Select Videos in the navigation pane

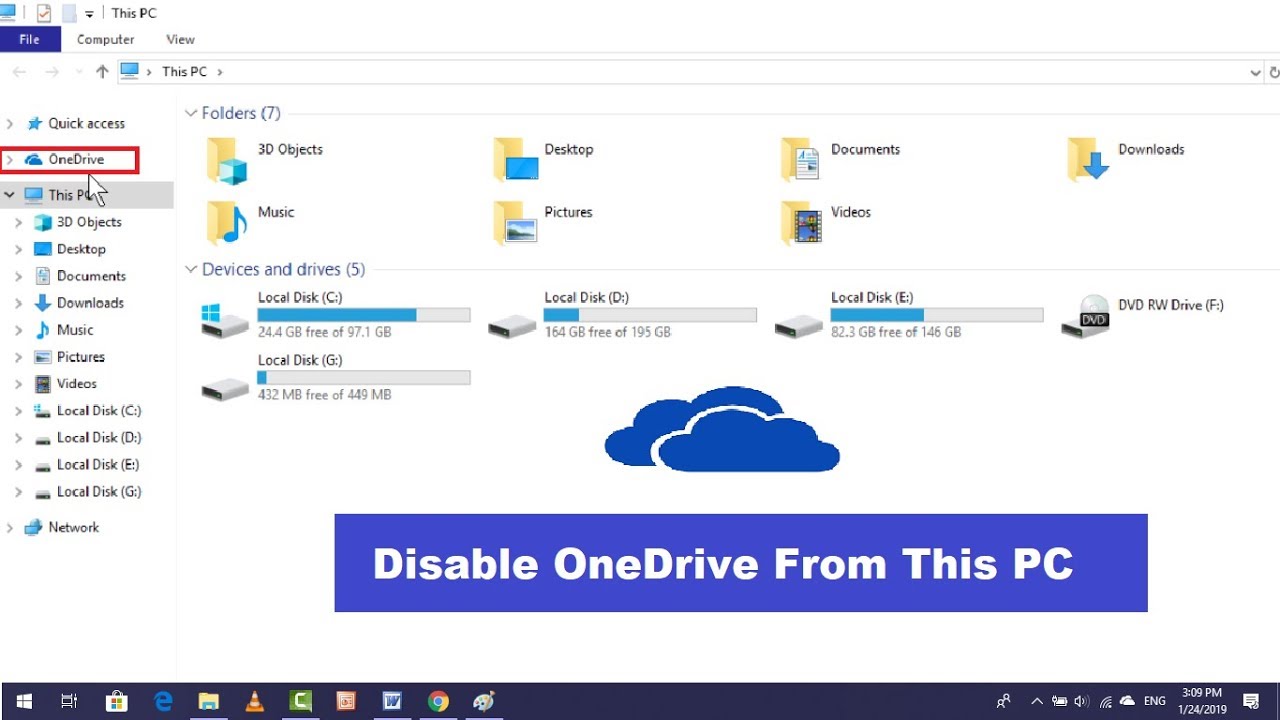(66, 384)
